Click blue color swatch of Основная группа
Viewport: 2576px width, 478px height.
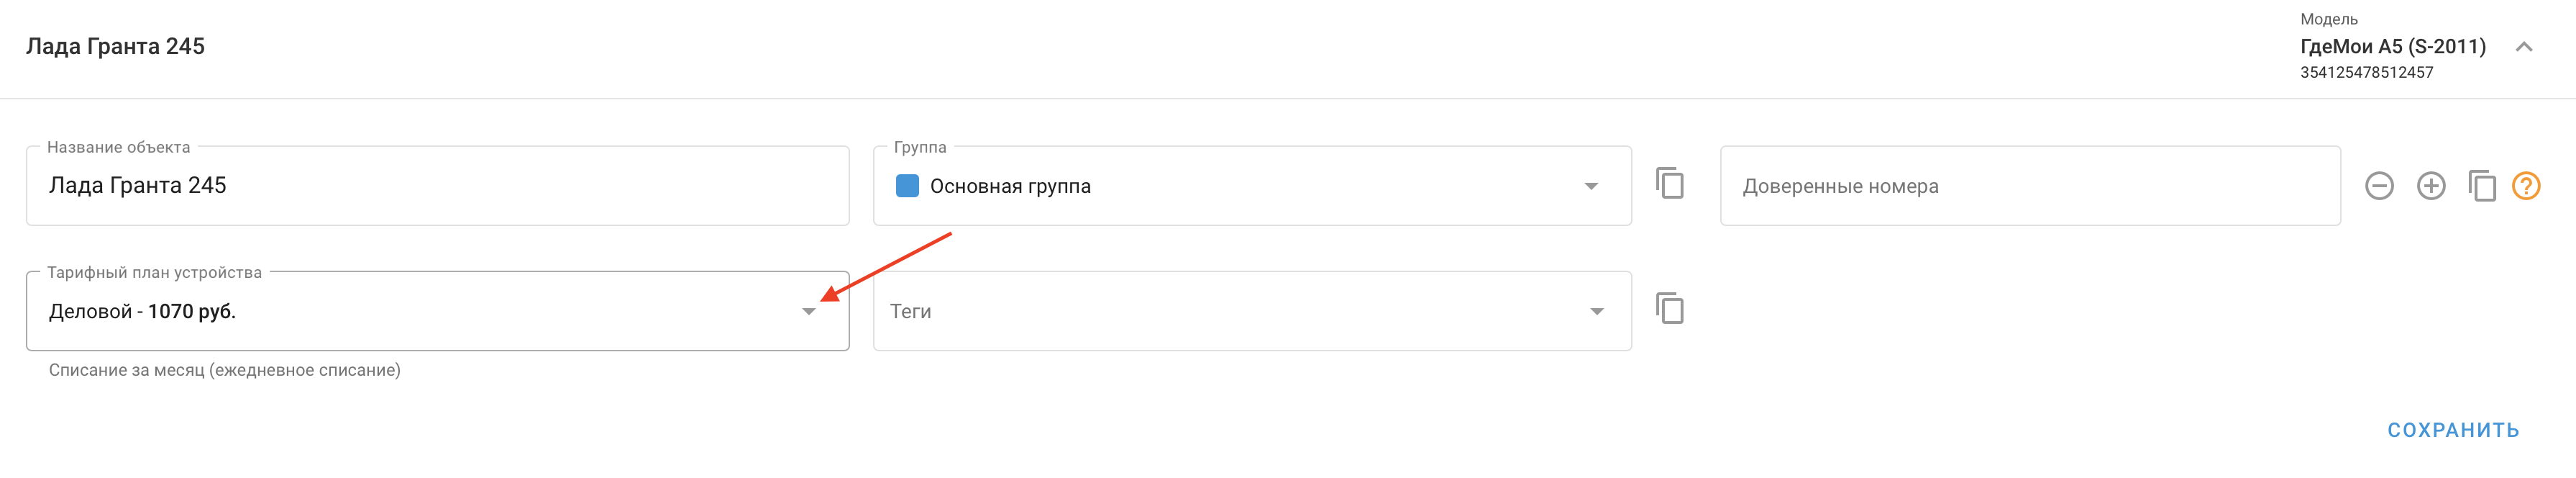(x=907, y=186)
